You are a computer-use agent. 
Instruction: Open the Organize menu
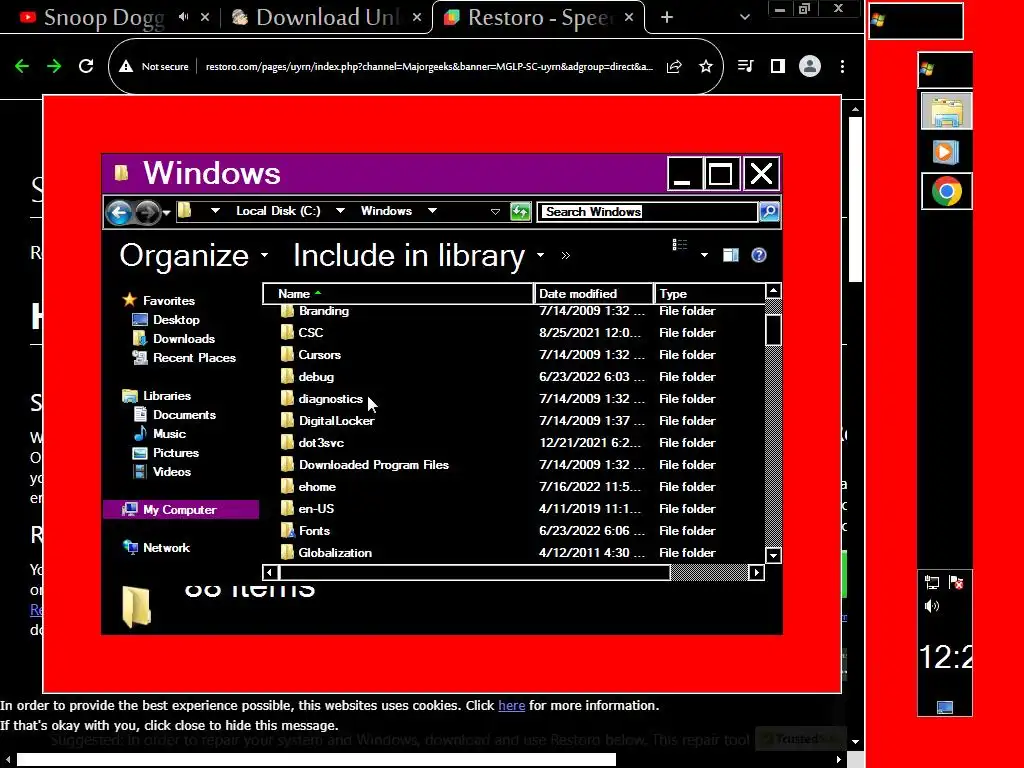point(193,255)
